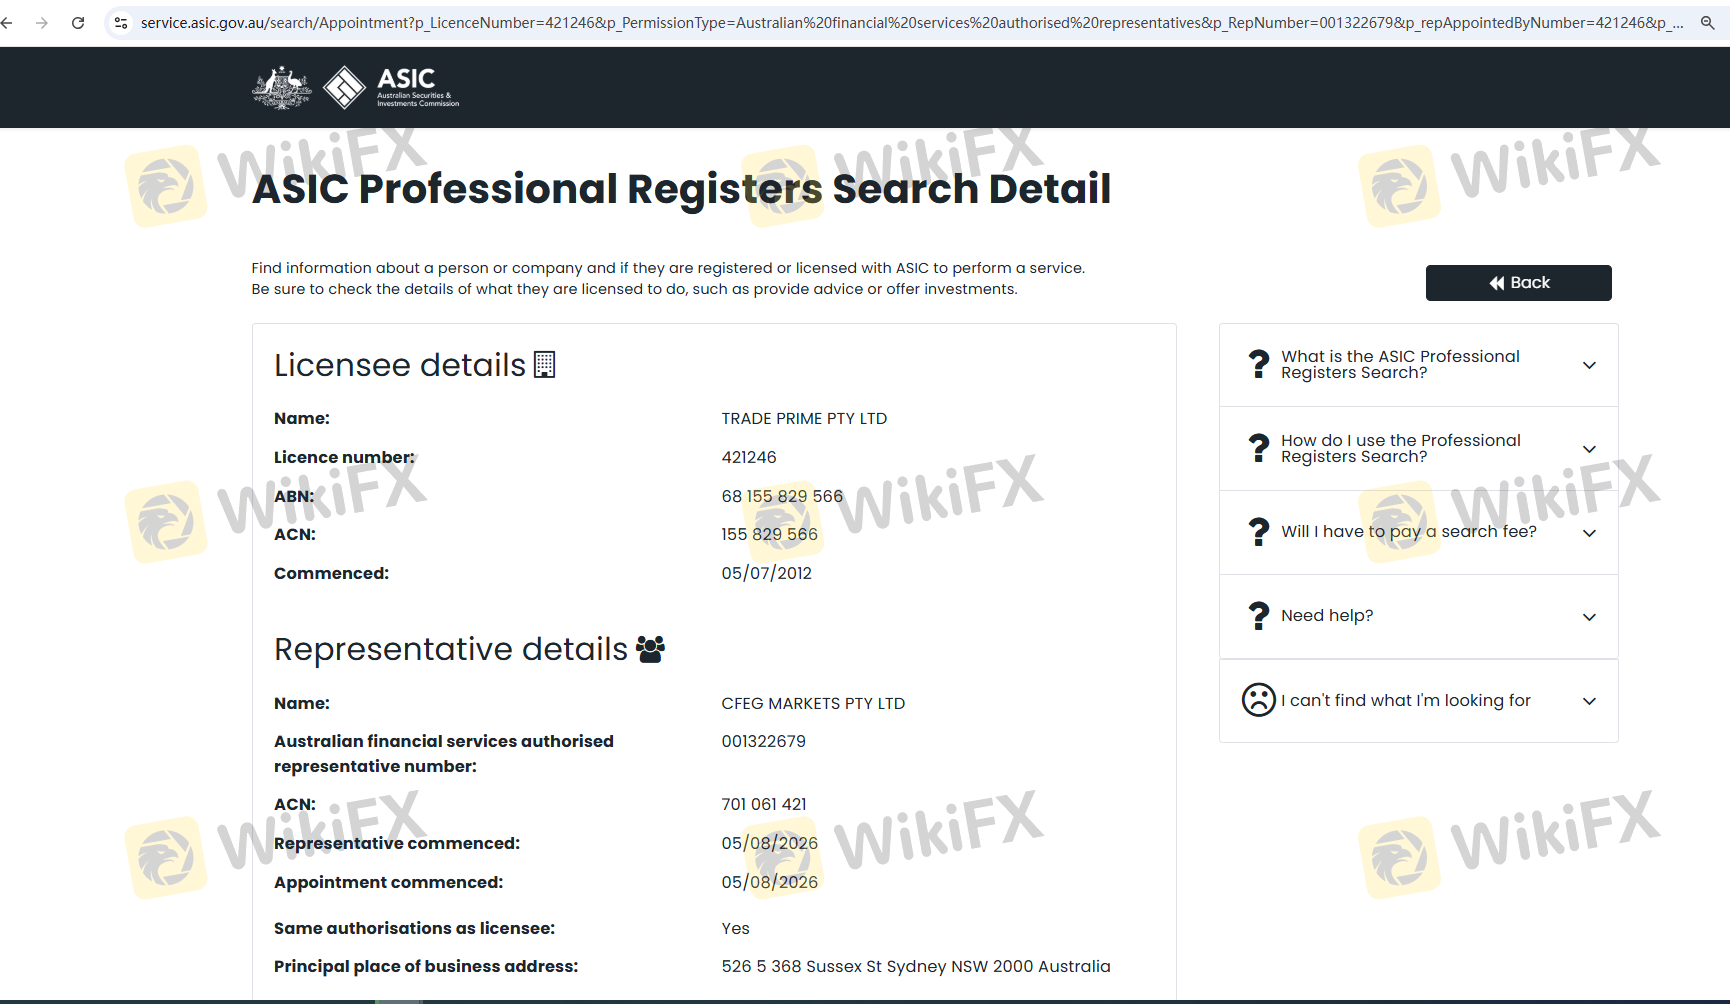Click the browser forward arrow
1730x1004 pixels.
(x=41, y=22)
